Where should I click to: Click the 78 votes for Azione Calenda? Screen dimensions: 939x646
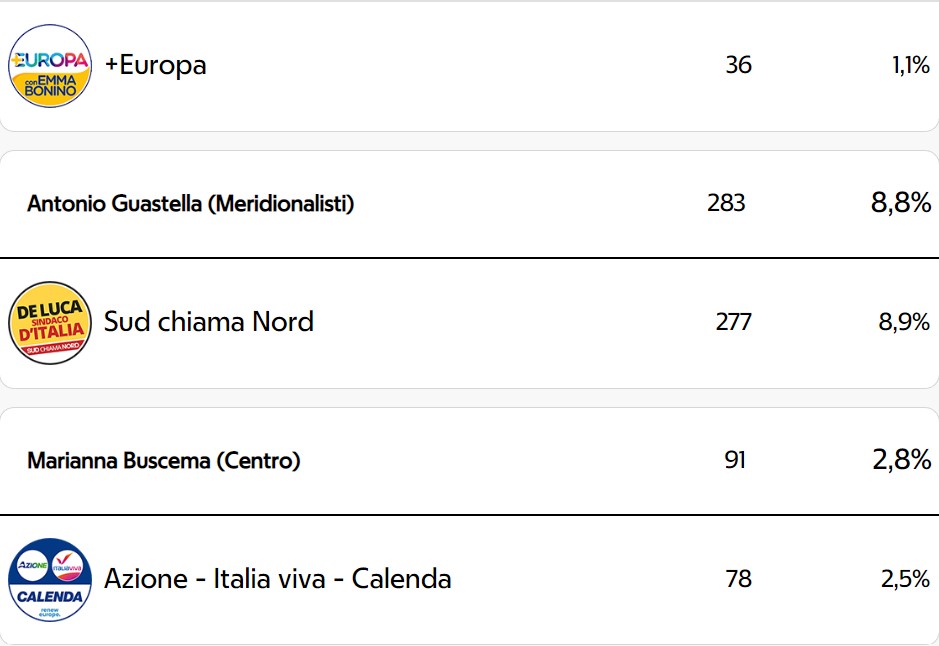(x=738, y=579)
